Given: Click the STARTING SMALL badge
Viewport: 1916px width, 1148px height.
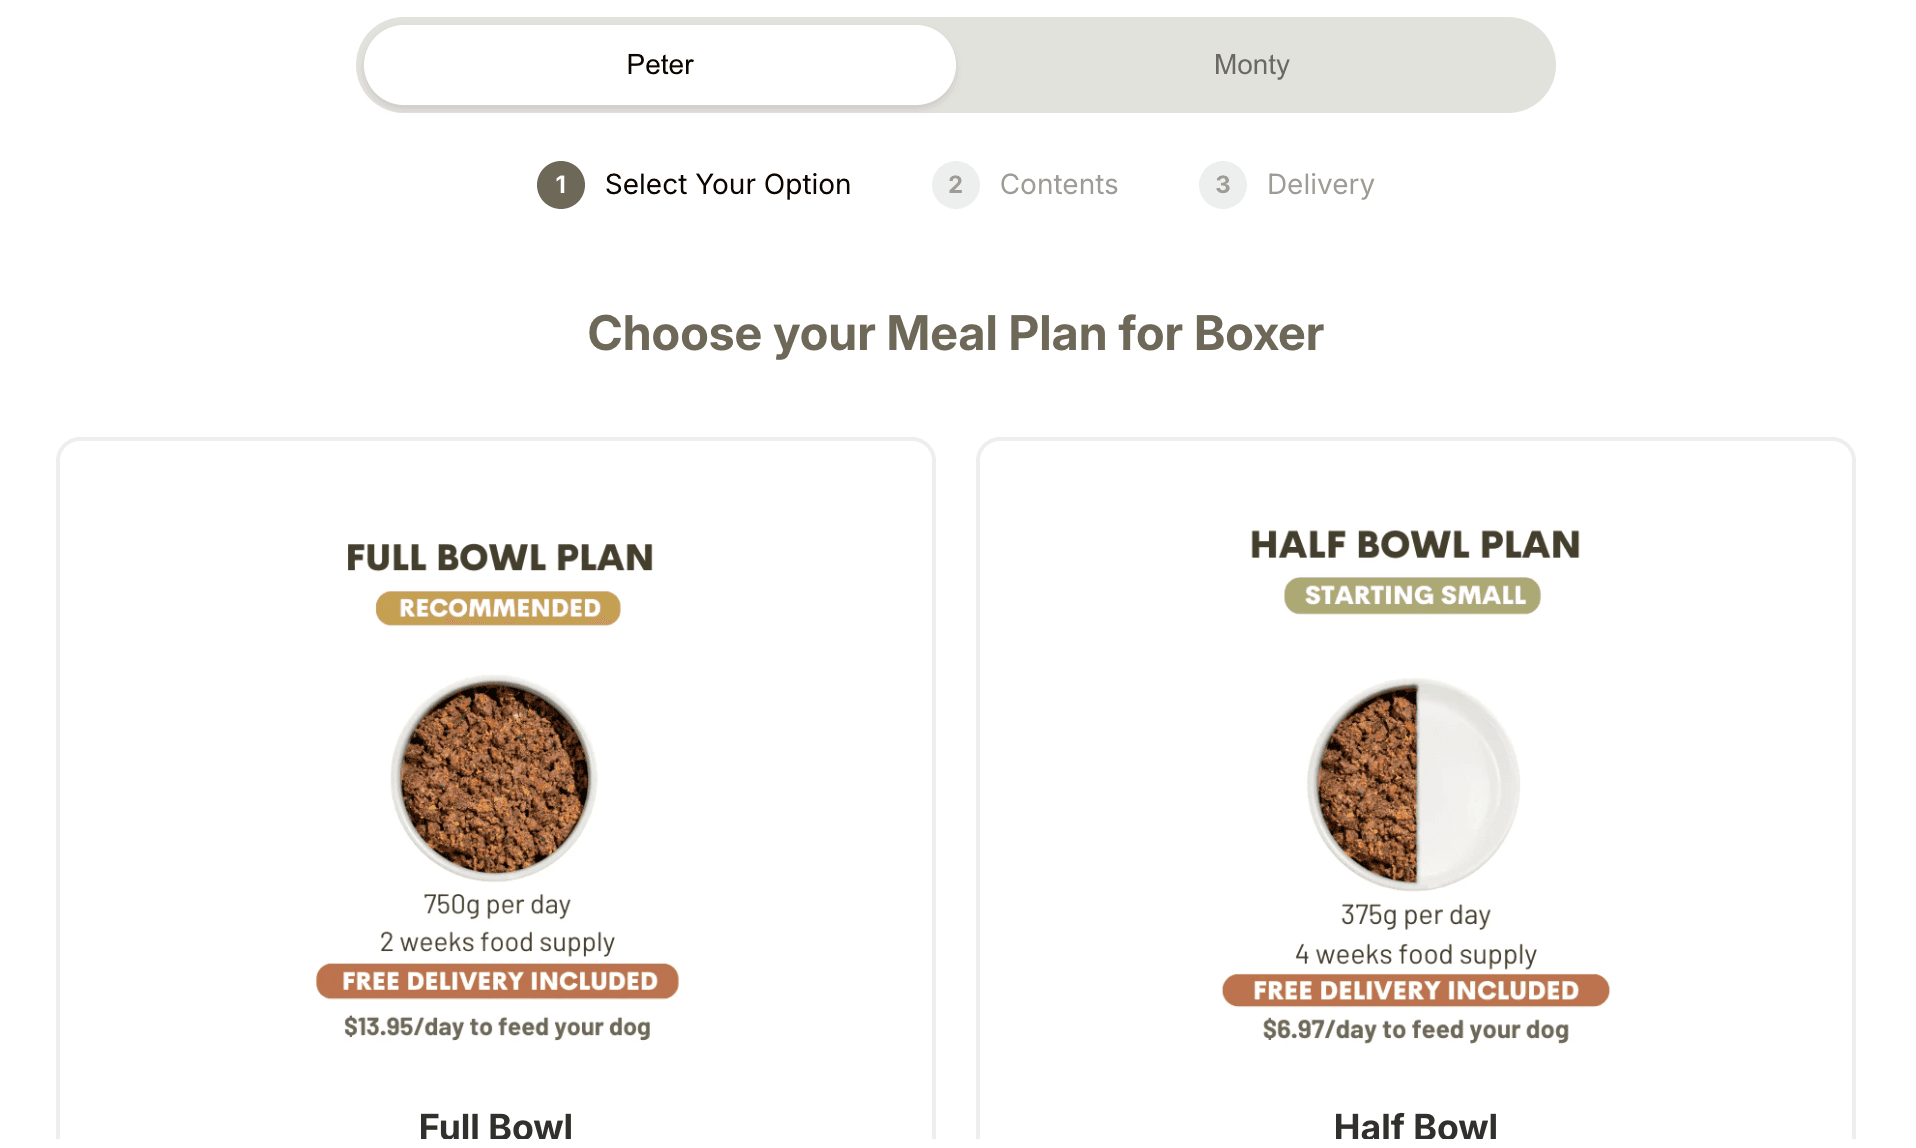Looking at the screenshot, I should click(1411, 595).
